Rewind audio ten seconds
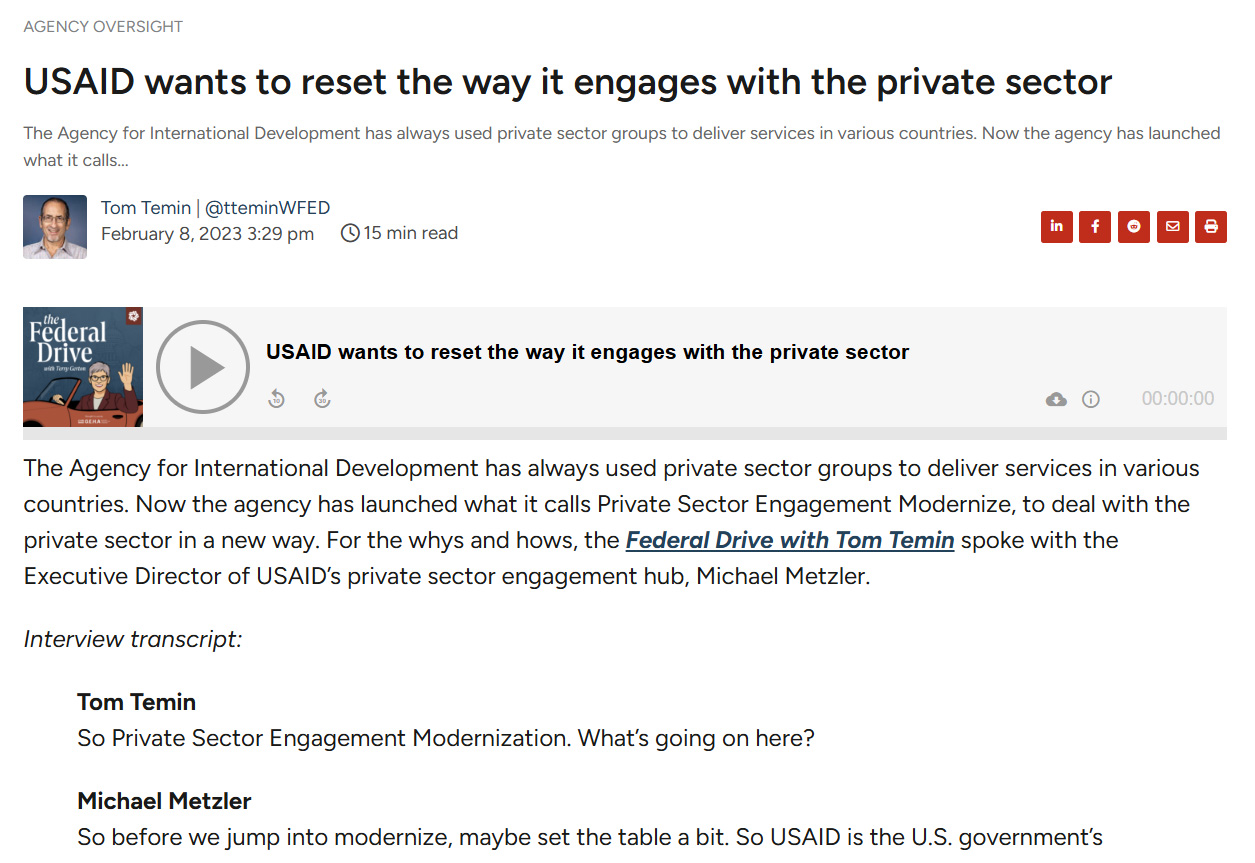The width and height of the screenshot is (1255, 863). point(277,399)
